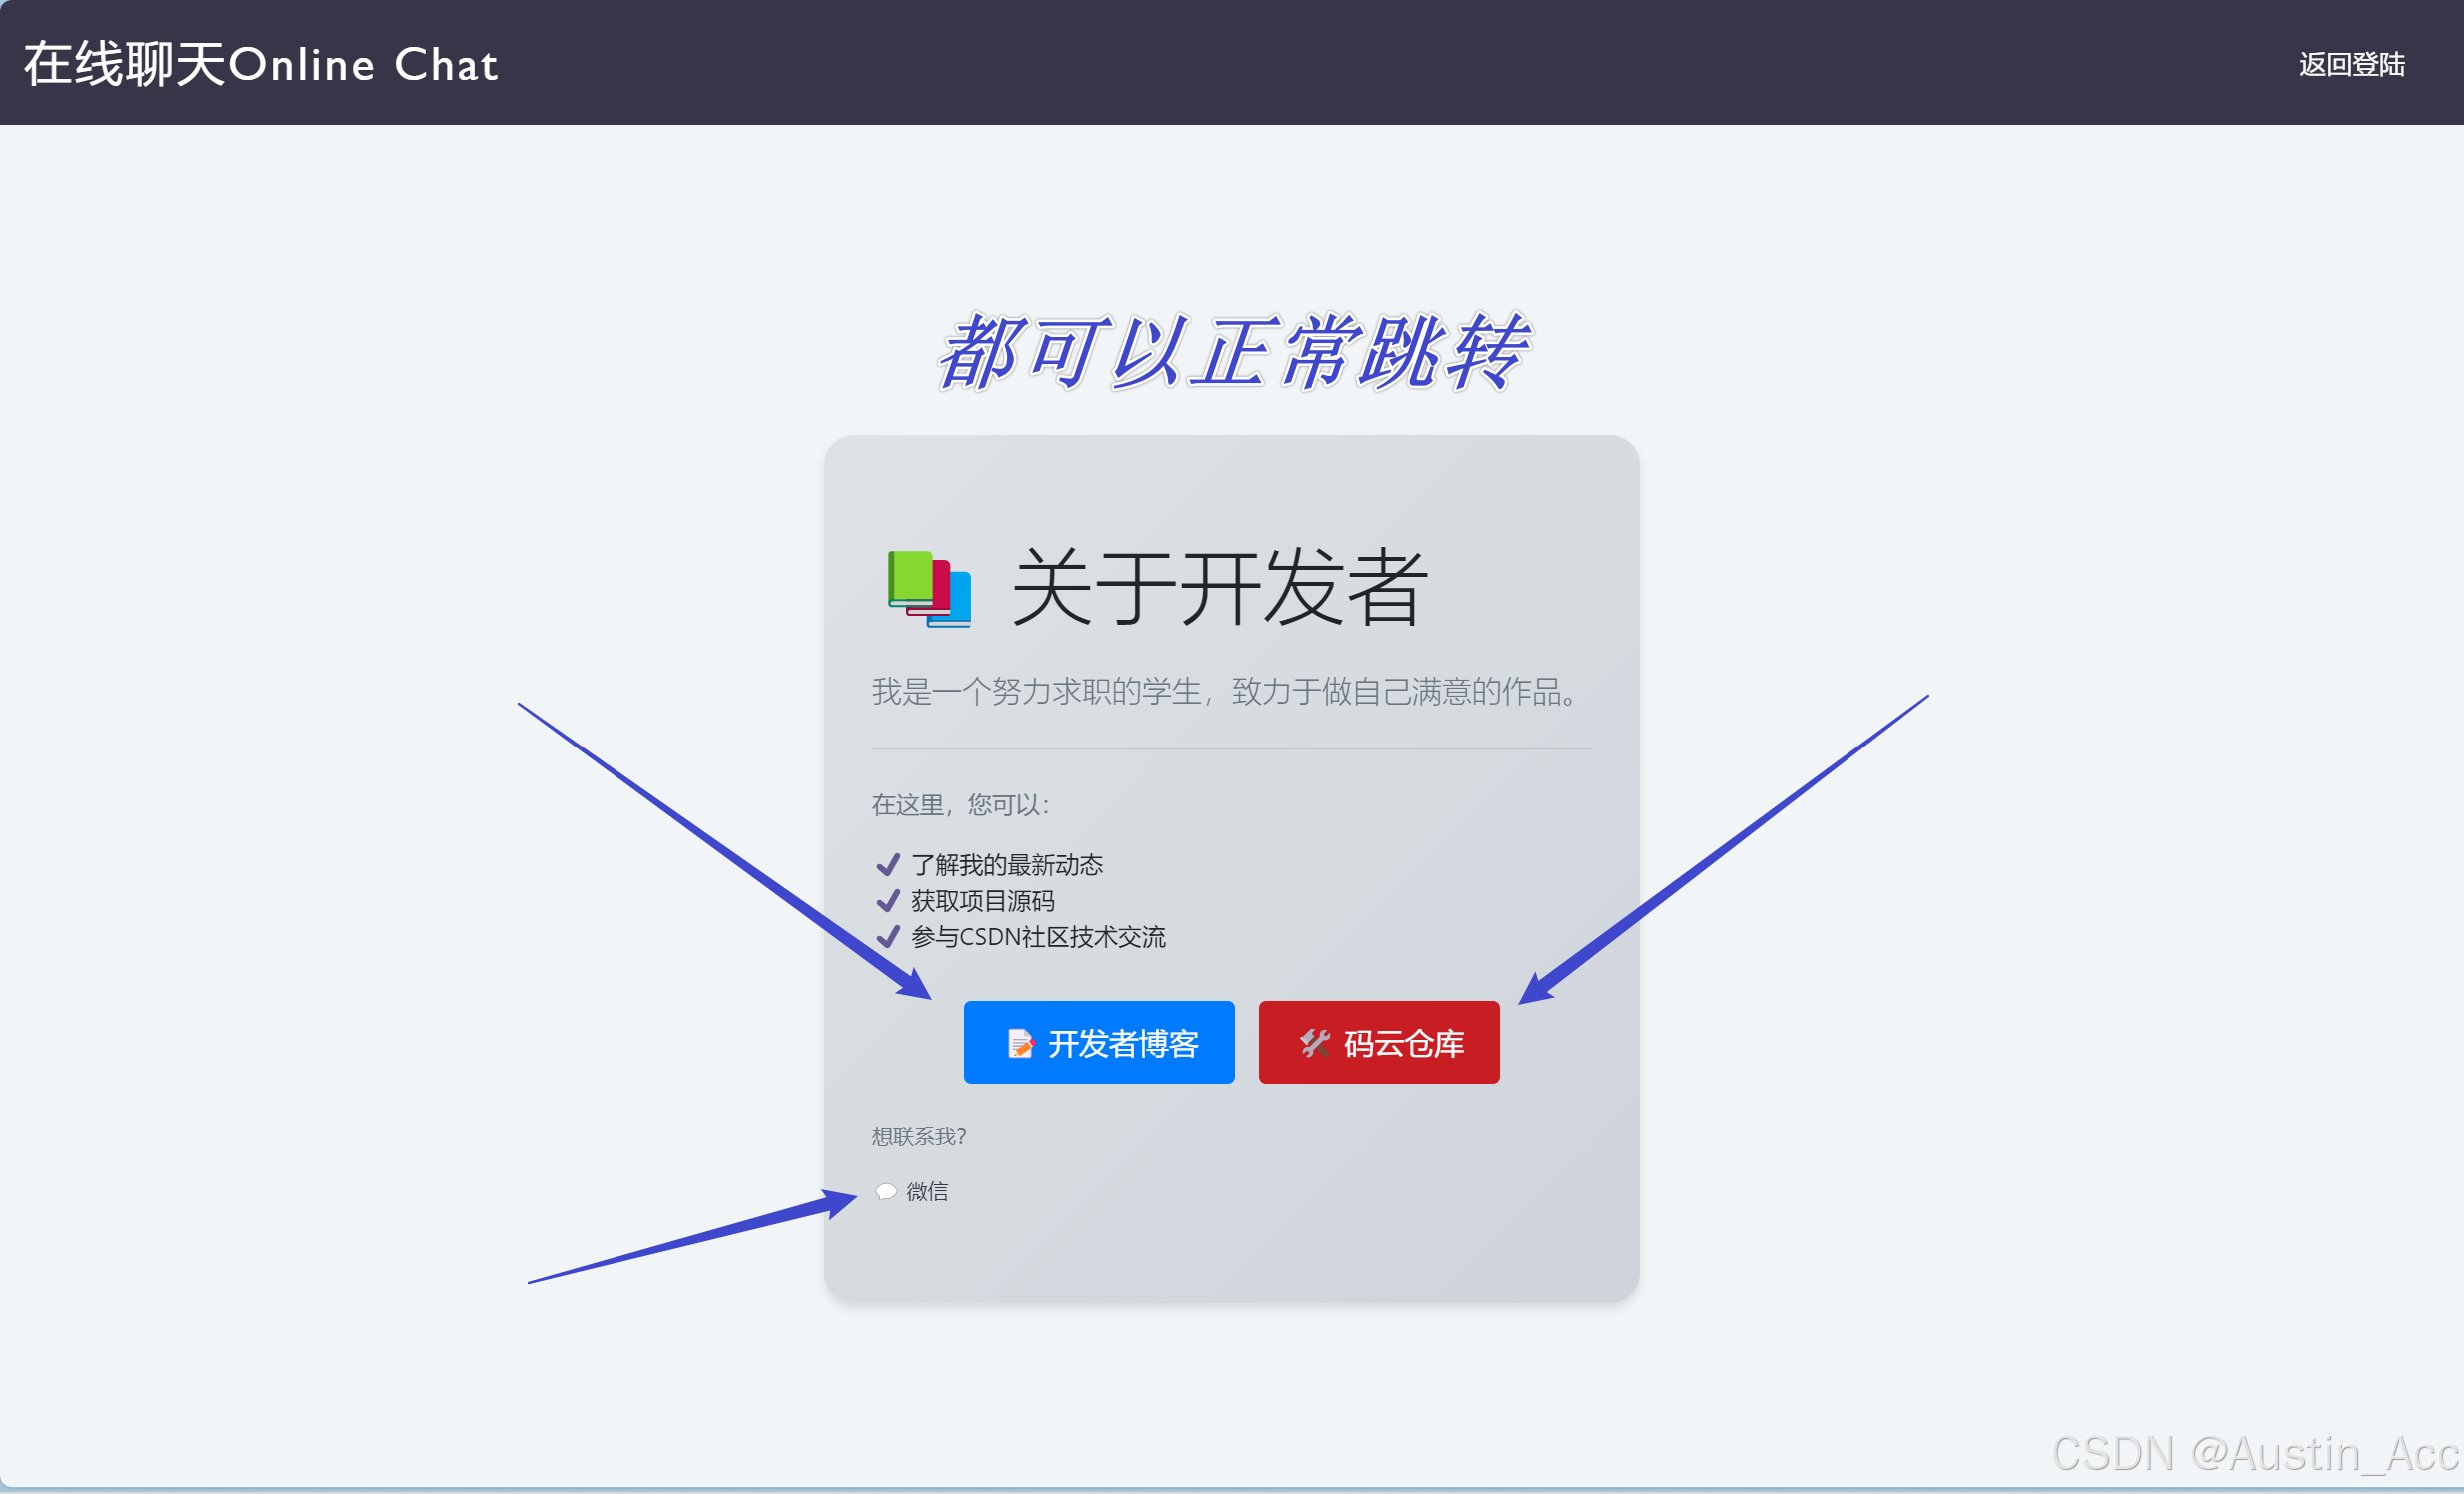Open the 开发者博客 button

pyautogui.click(x=1099, y=1043)
